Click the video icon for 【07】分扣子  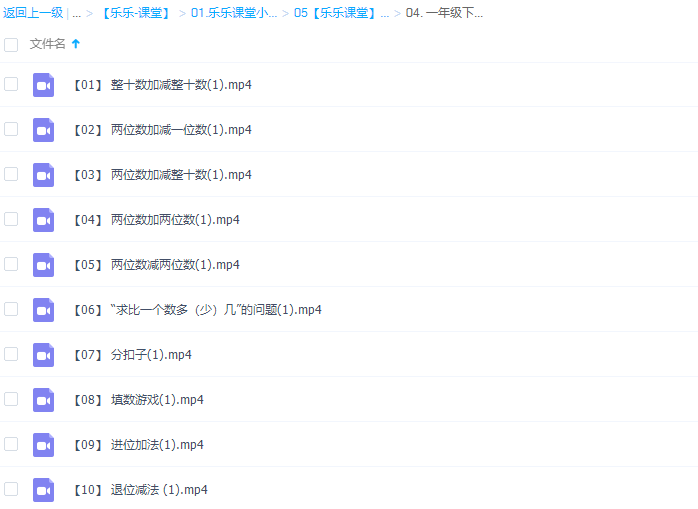coord(43,355)
